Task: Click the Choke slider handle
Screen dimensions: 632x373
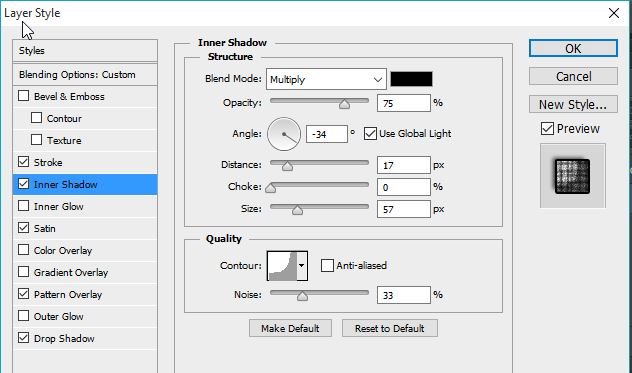Action: tap(270, 188)
